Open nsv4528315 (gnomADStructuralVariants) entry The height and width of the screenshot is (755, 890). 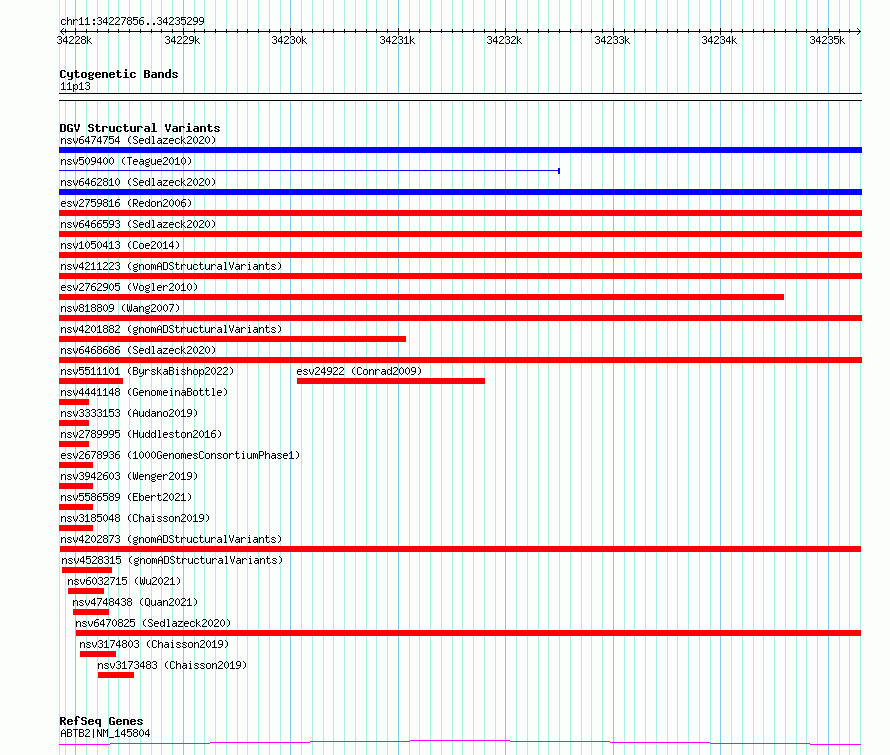point(172,560)
